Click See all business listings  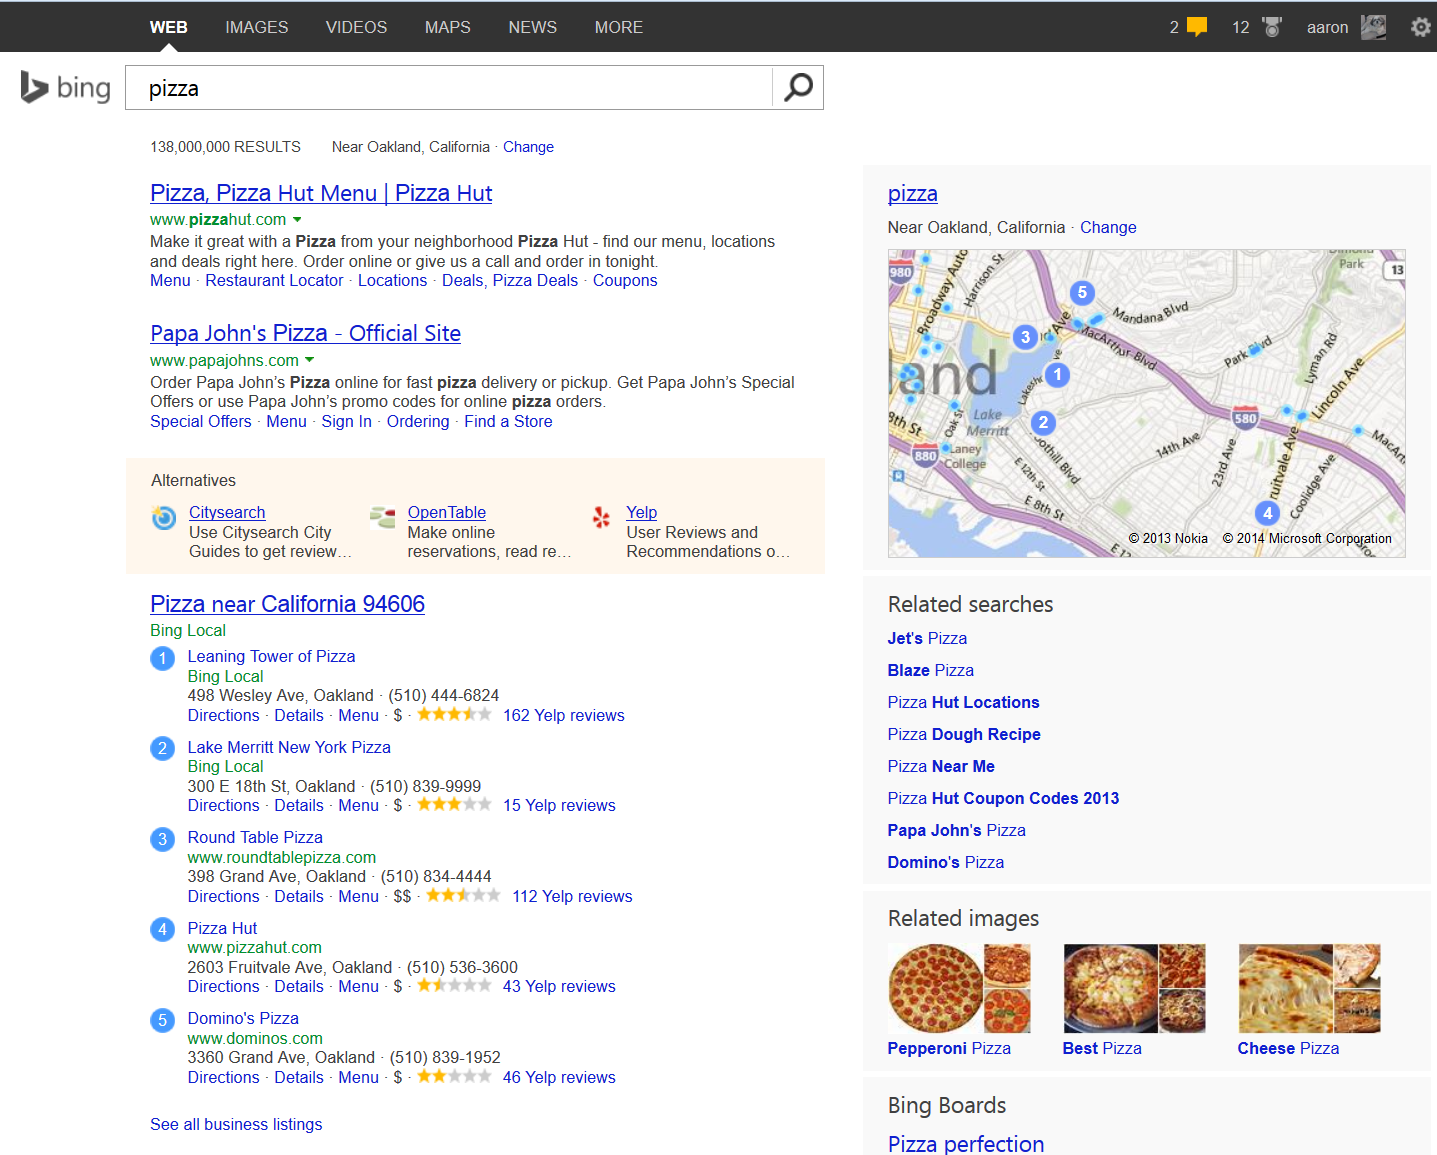236,1125
